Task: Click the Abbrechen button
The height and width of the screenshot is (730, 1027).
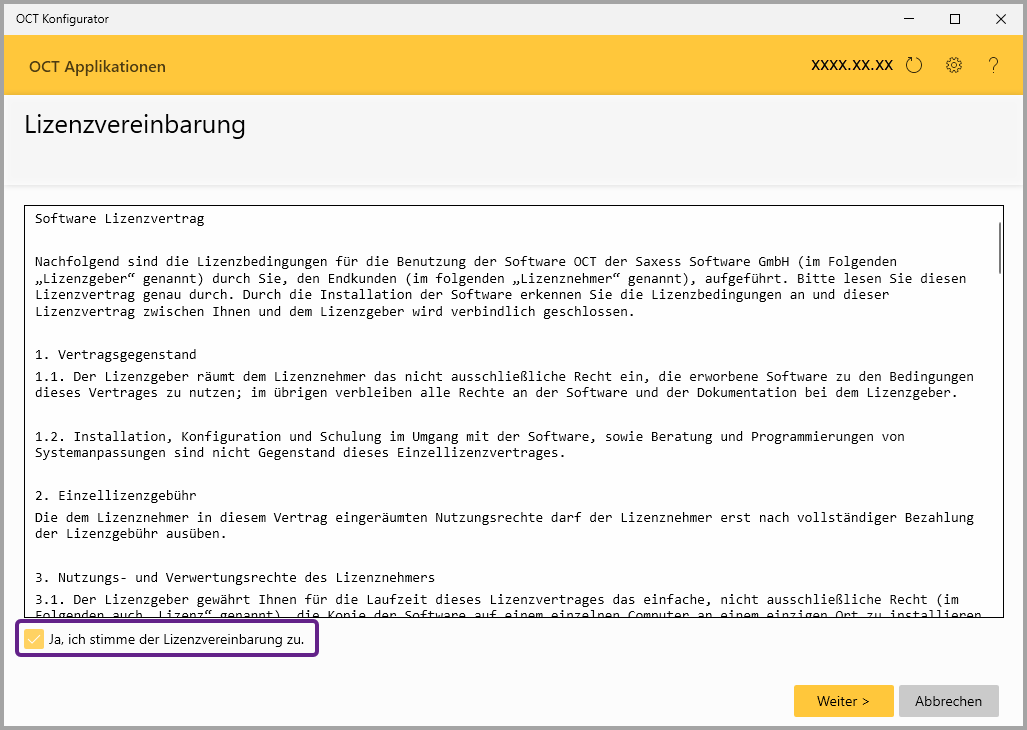Action: click(x=948, y=701)
